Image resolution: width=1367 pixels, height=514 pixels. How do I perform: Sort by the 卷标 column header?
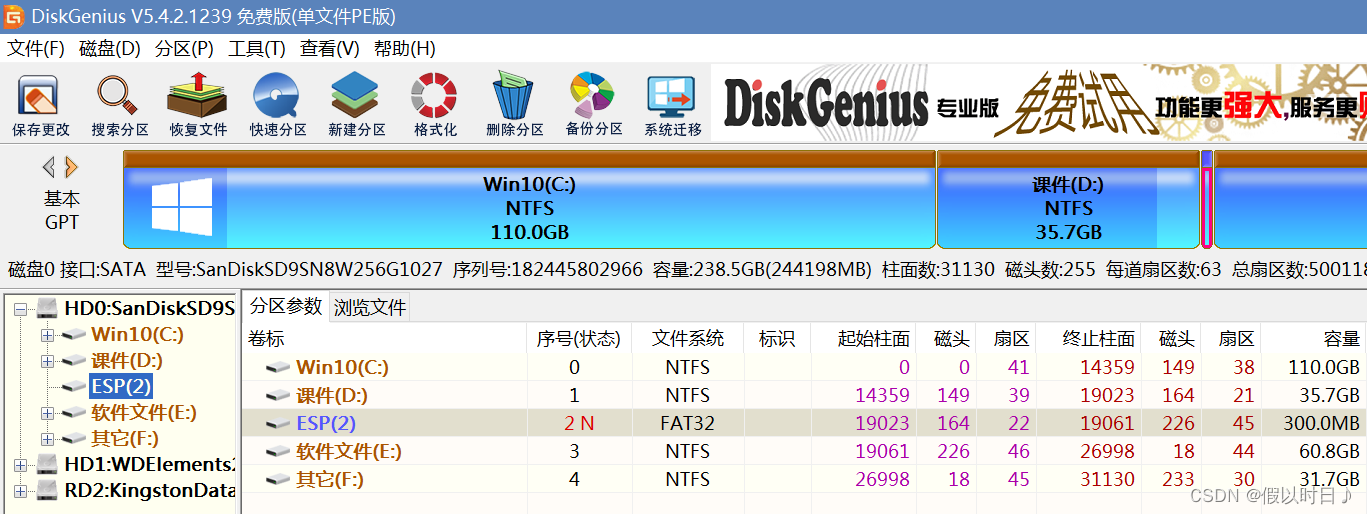(385, 339)
